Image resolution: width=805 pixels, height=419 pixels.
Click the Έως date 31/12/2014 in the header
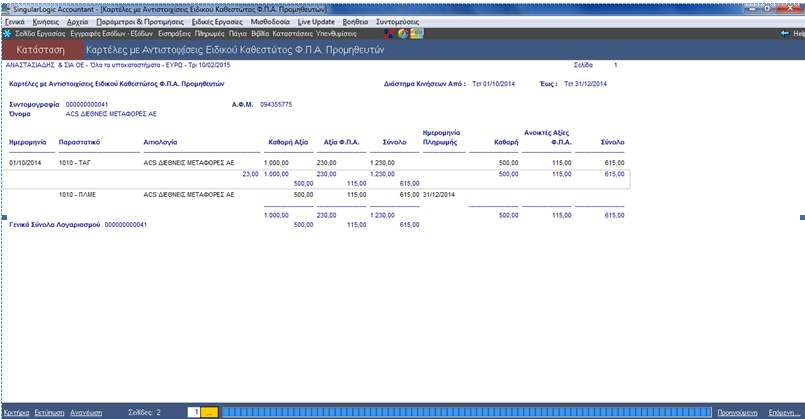[585, 84]
